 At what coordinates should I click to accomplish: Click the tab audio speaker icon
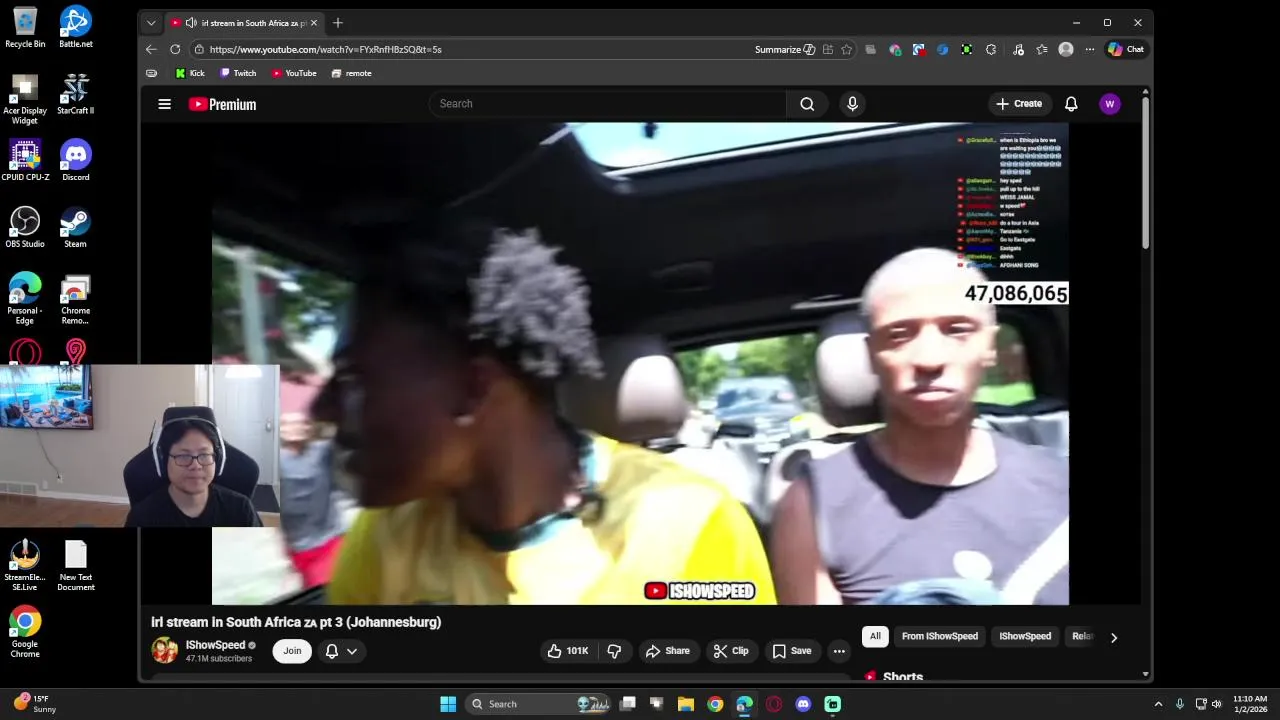point(190,22)
